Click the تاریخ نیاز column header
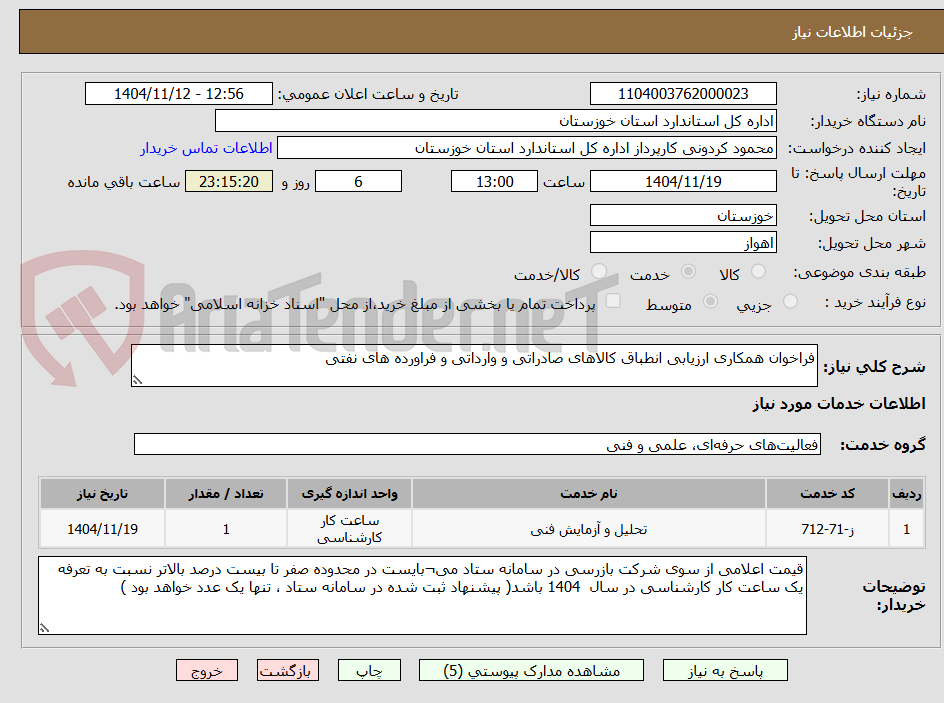 click(x=102, y=494)
